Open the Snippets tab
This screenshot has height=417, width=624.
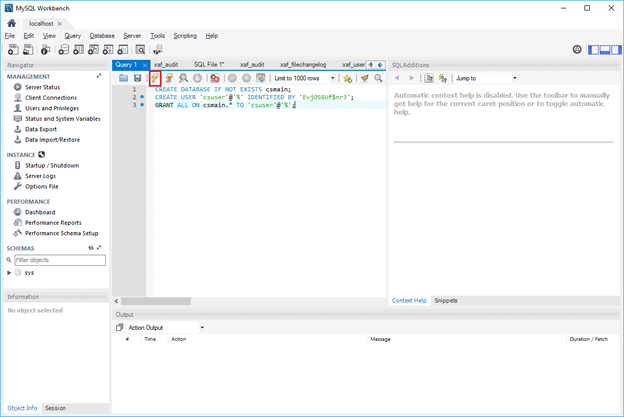[x=446, y=300]
